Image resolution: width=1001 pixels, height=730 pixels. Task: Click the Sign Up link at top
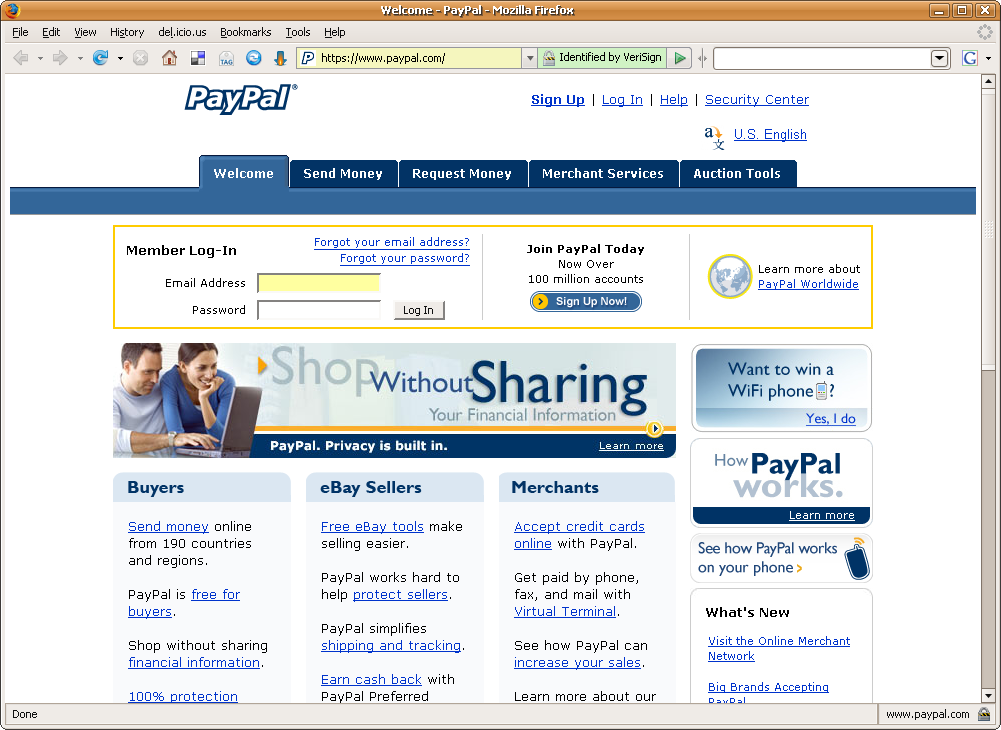tap(558, 100)
